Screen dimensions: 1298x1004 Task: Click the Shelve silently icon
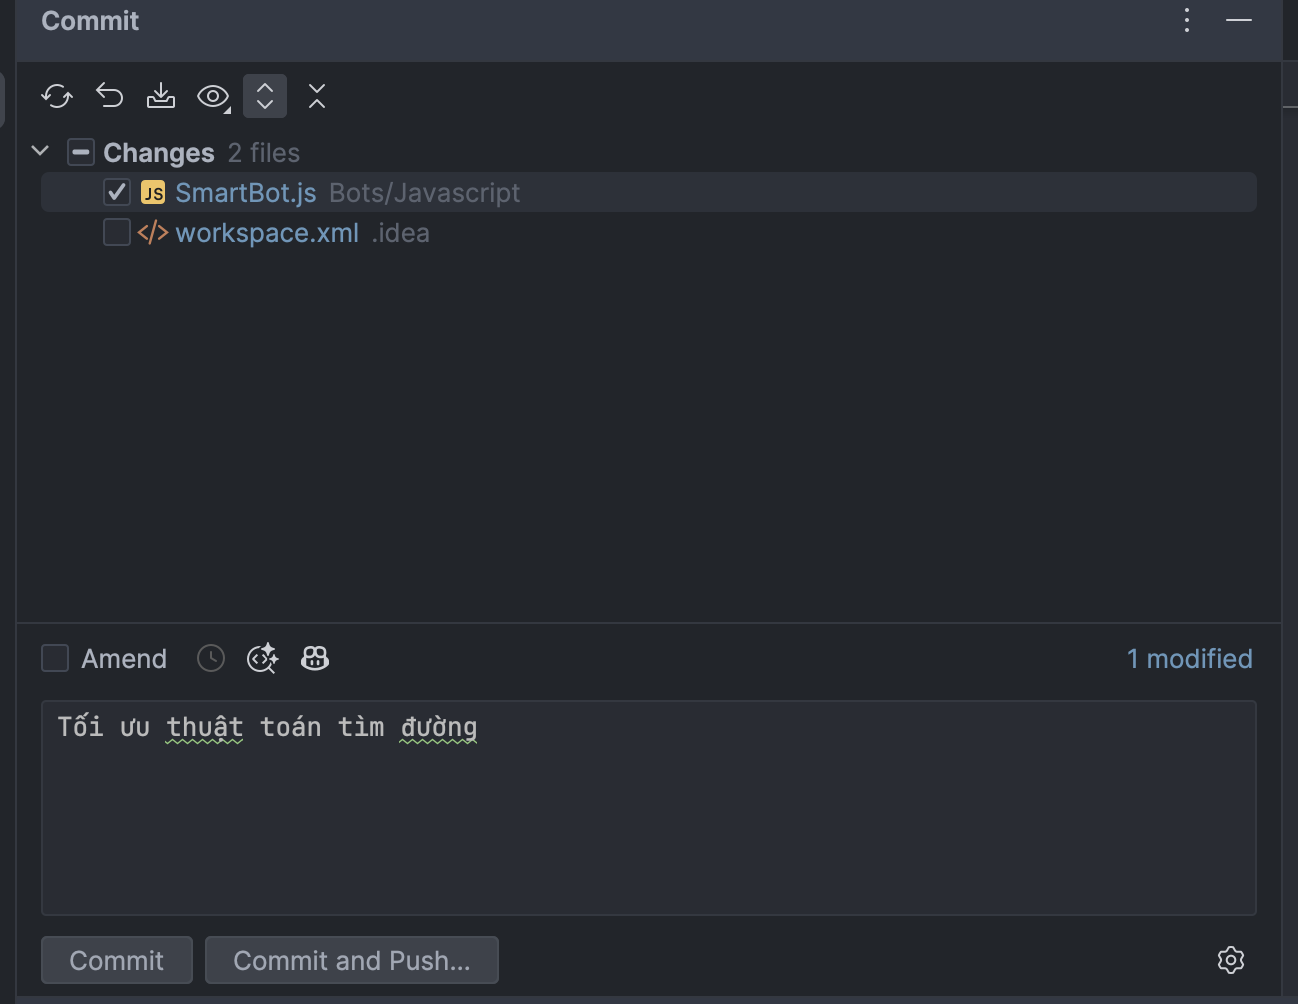tap(161, 96)
